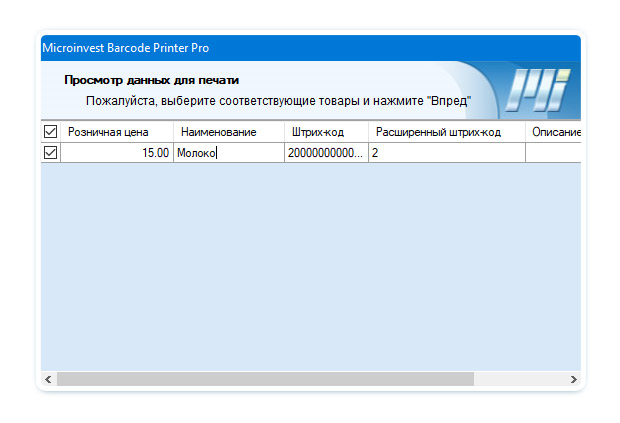This screenshot has height=423, width=620.
Task: Click the Microinvest logo in the header banner
Action: (x=536, y=91)
